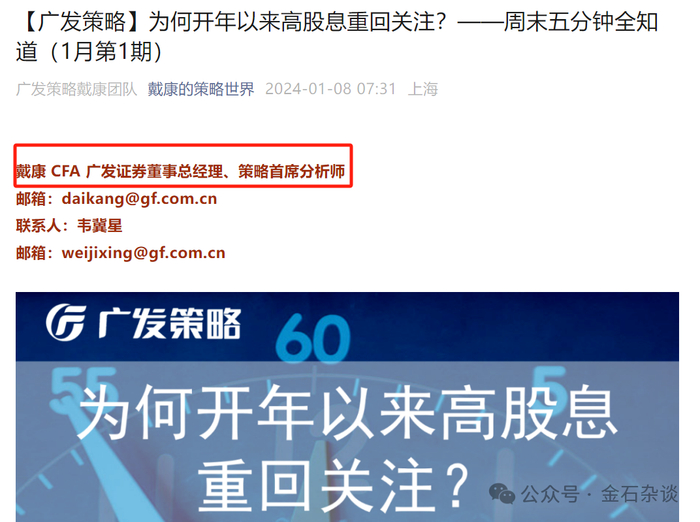Click the banner headline 为何开年以来高股息

pos(347,412)
